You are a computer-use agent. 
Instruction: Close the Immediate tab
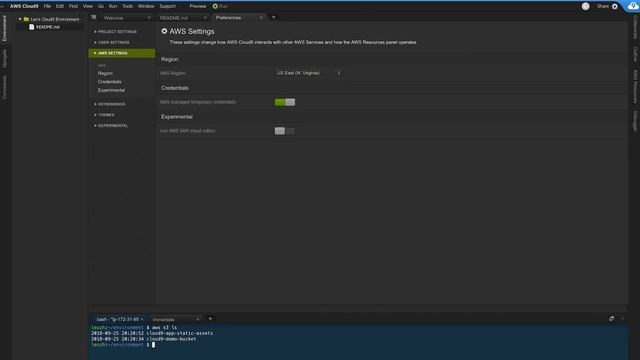[198, 319]
